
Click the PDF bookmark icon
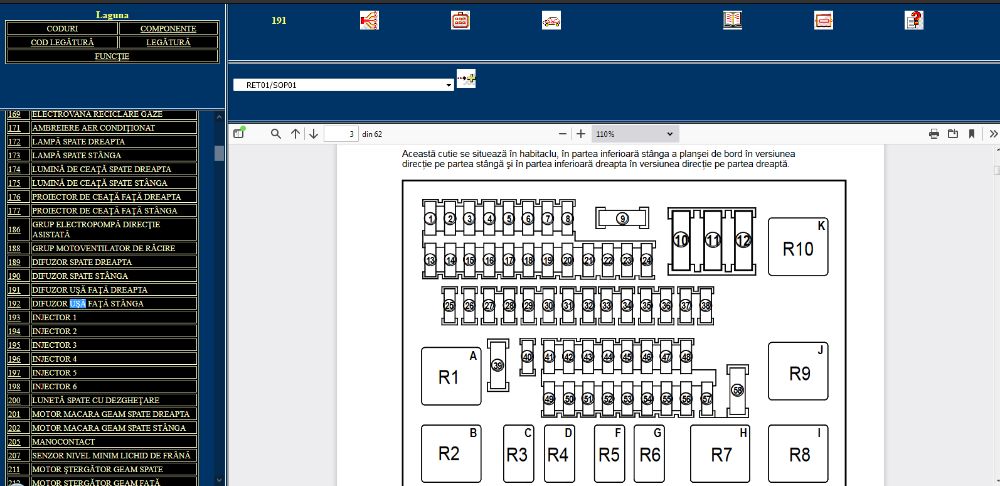click(x=971, y=134)
